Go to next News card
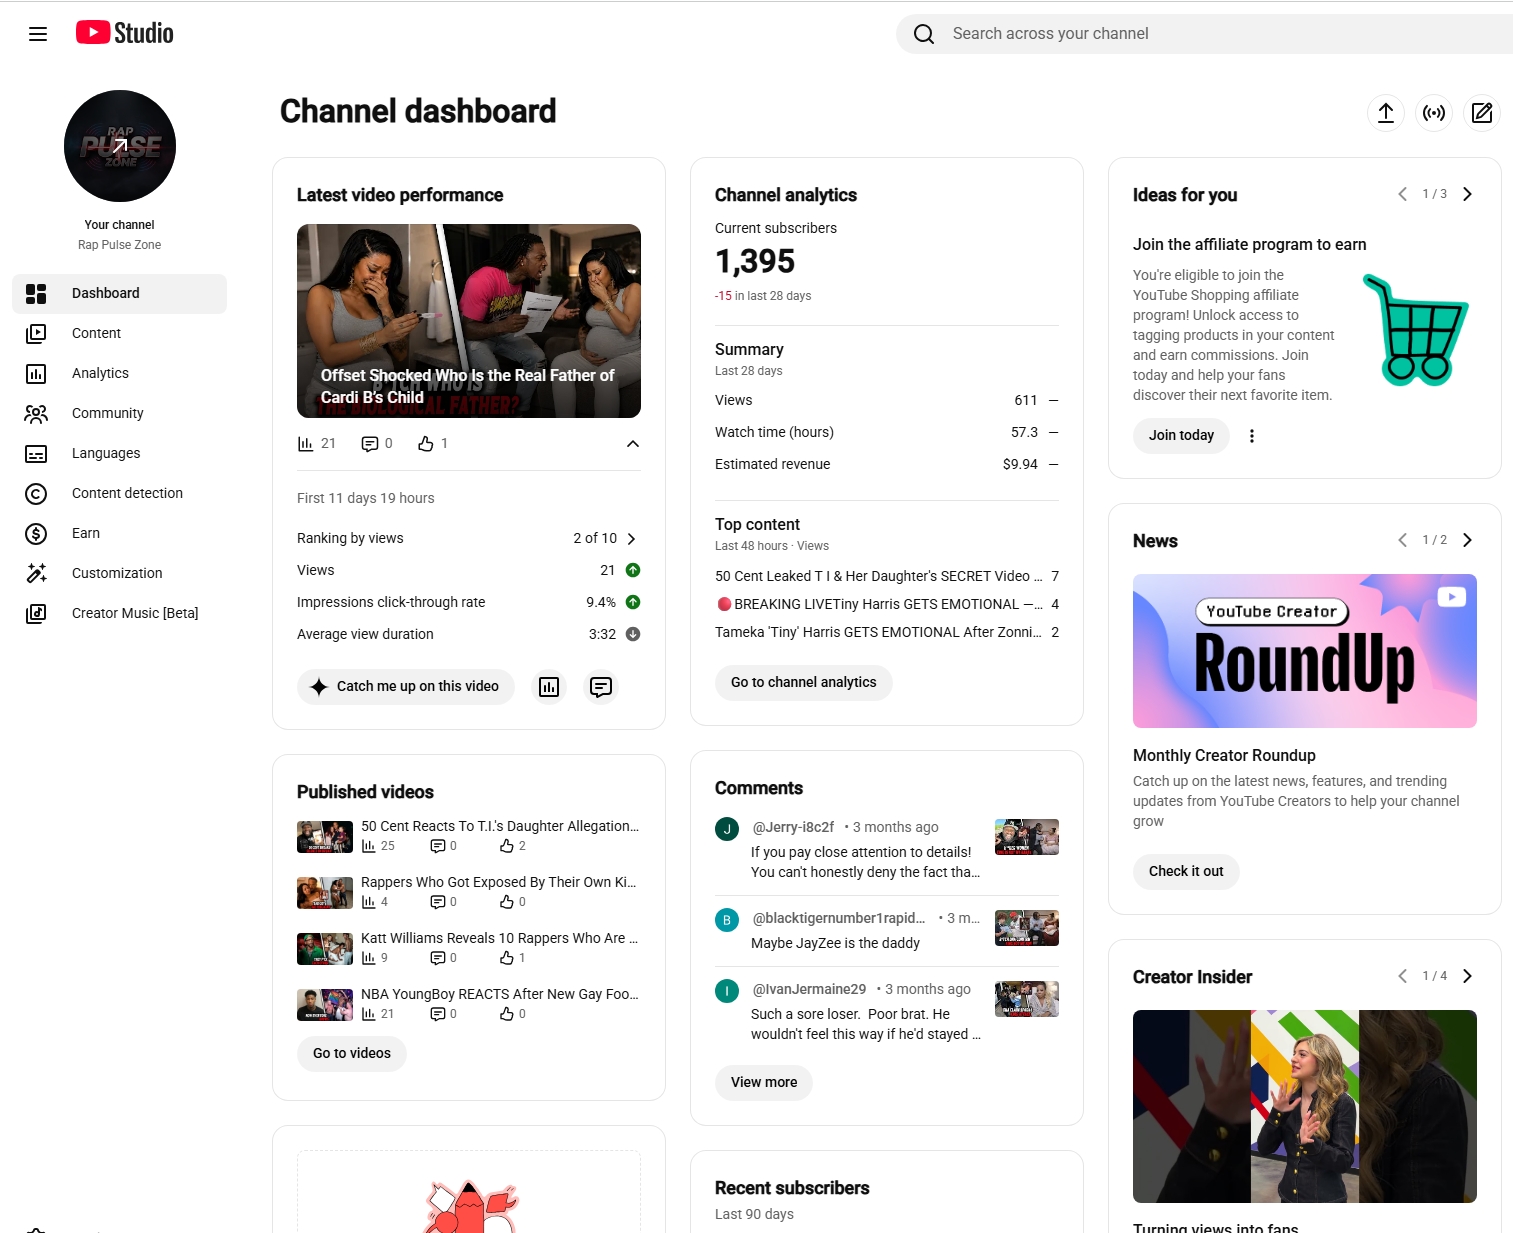Screen dimensions: 1513x1233 [1467, 540]
